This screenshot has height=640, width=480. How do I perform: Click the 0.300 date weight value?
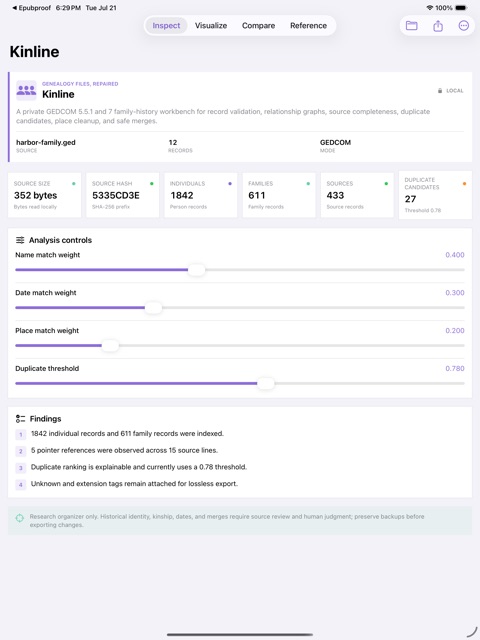pyautogui.click(x=455, y=293)
